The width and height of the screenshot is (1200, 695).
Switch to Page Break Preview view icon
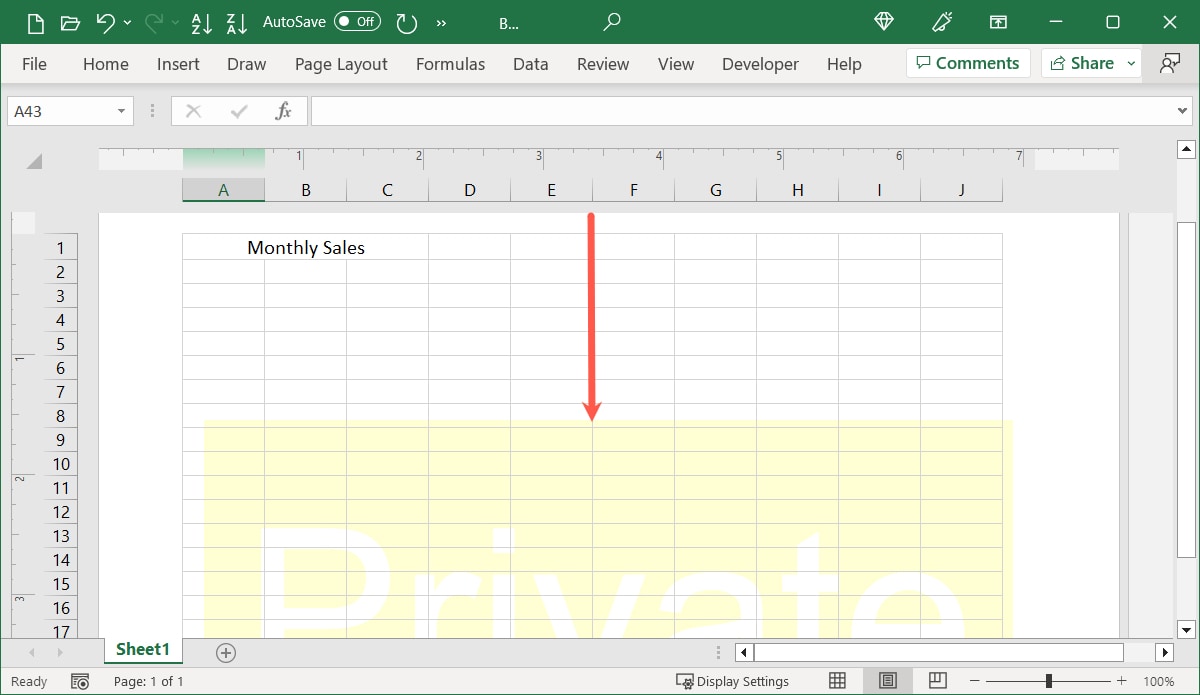click(937, 681)
